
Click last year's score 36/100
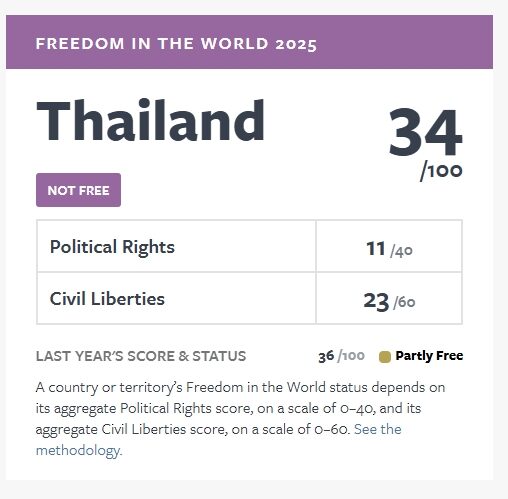[341, 356]
